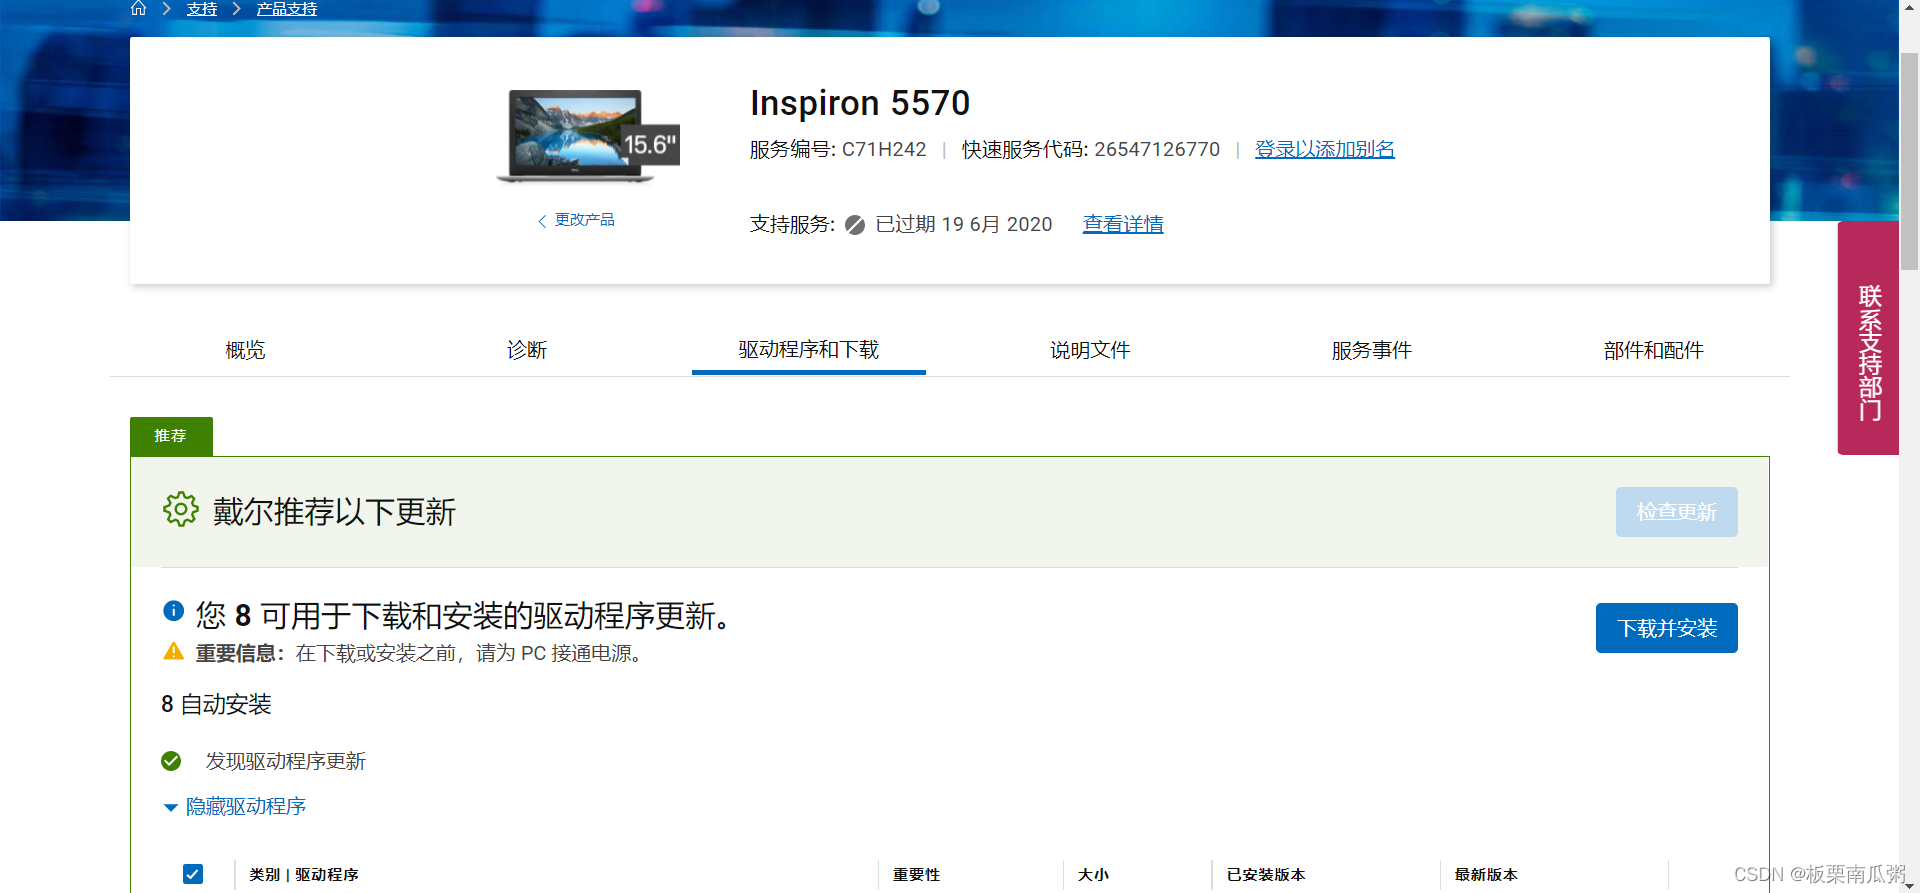Screen dimensions: 1920x893
Task: Click the yellow warning icon by 重要信息
Action: (x=174, y=651)
